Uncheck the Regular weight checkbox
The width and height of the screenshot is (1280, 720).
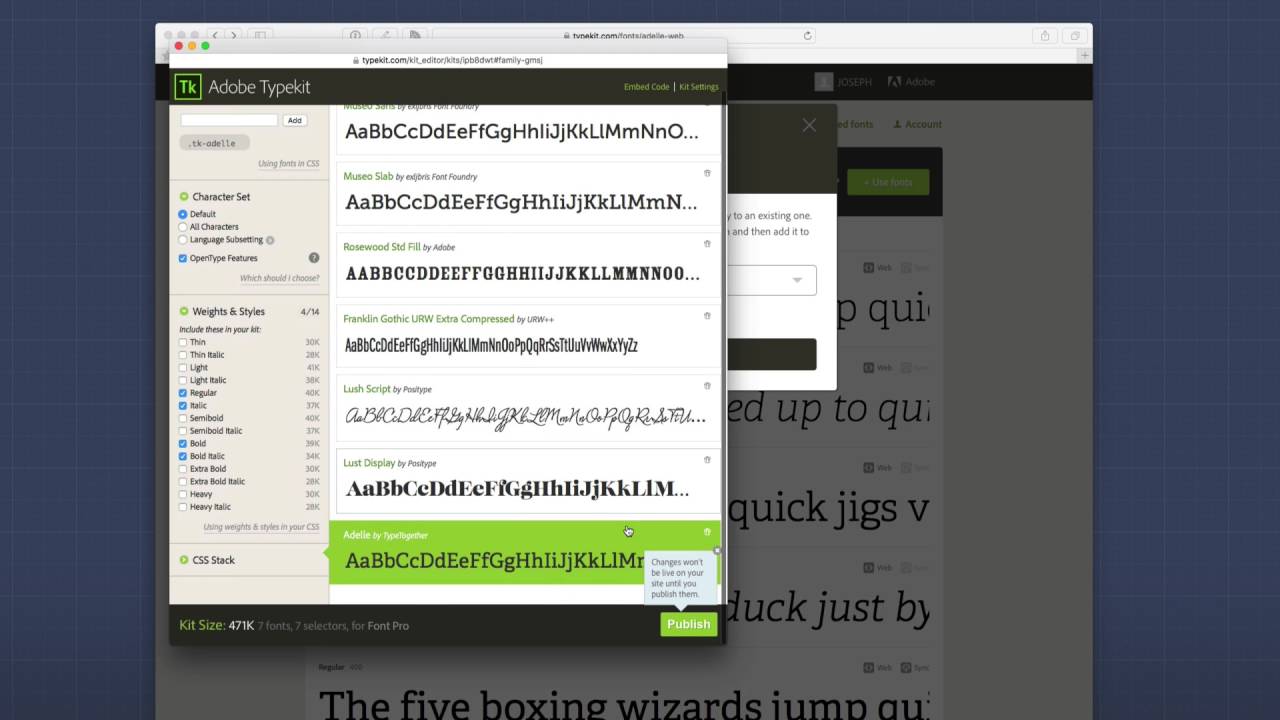[x=183, y=393]
